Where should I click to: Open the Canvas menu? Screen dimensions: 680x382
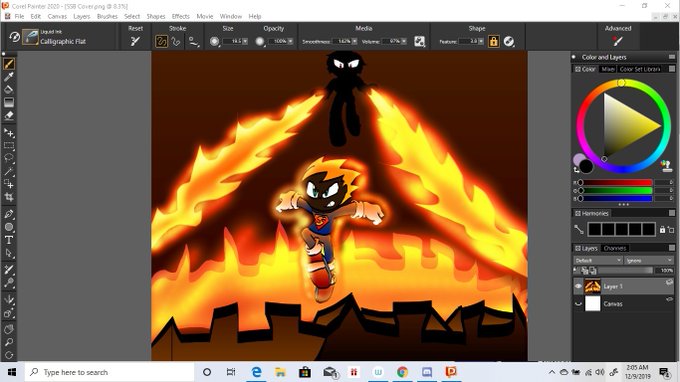click(57, 16)
